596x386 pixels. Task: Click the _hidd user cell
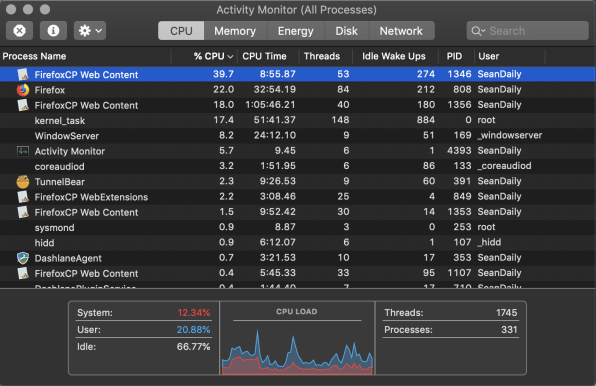[489, 242]
